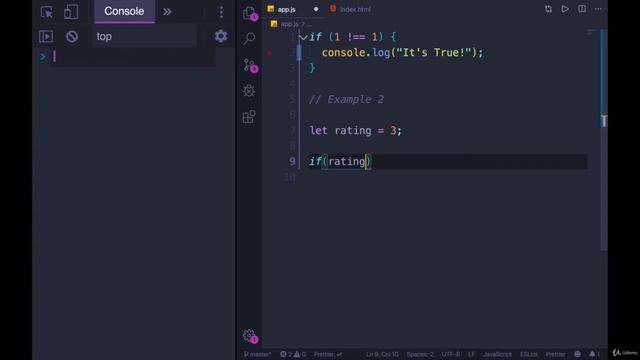Open changes compare icon in editor toolbar

point(548,9)
